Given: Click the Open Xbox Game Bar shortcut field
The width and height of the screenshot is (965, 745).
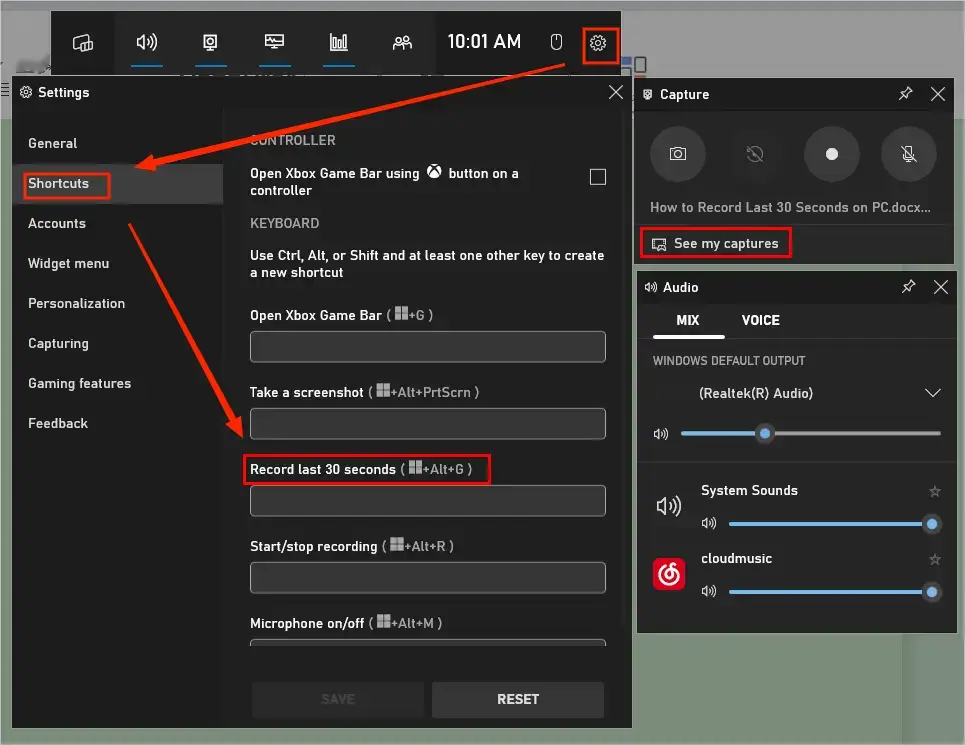Looking at the screenshot, I should coord(428,347).
